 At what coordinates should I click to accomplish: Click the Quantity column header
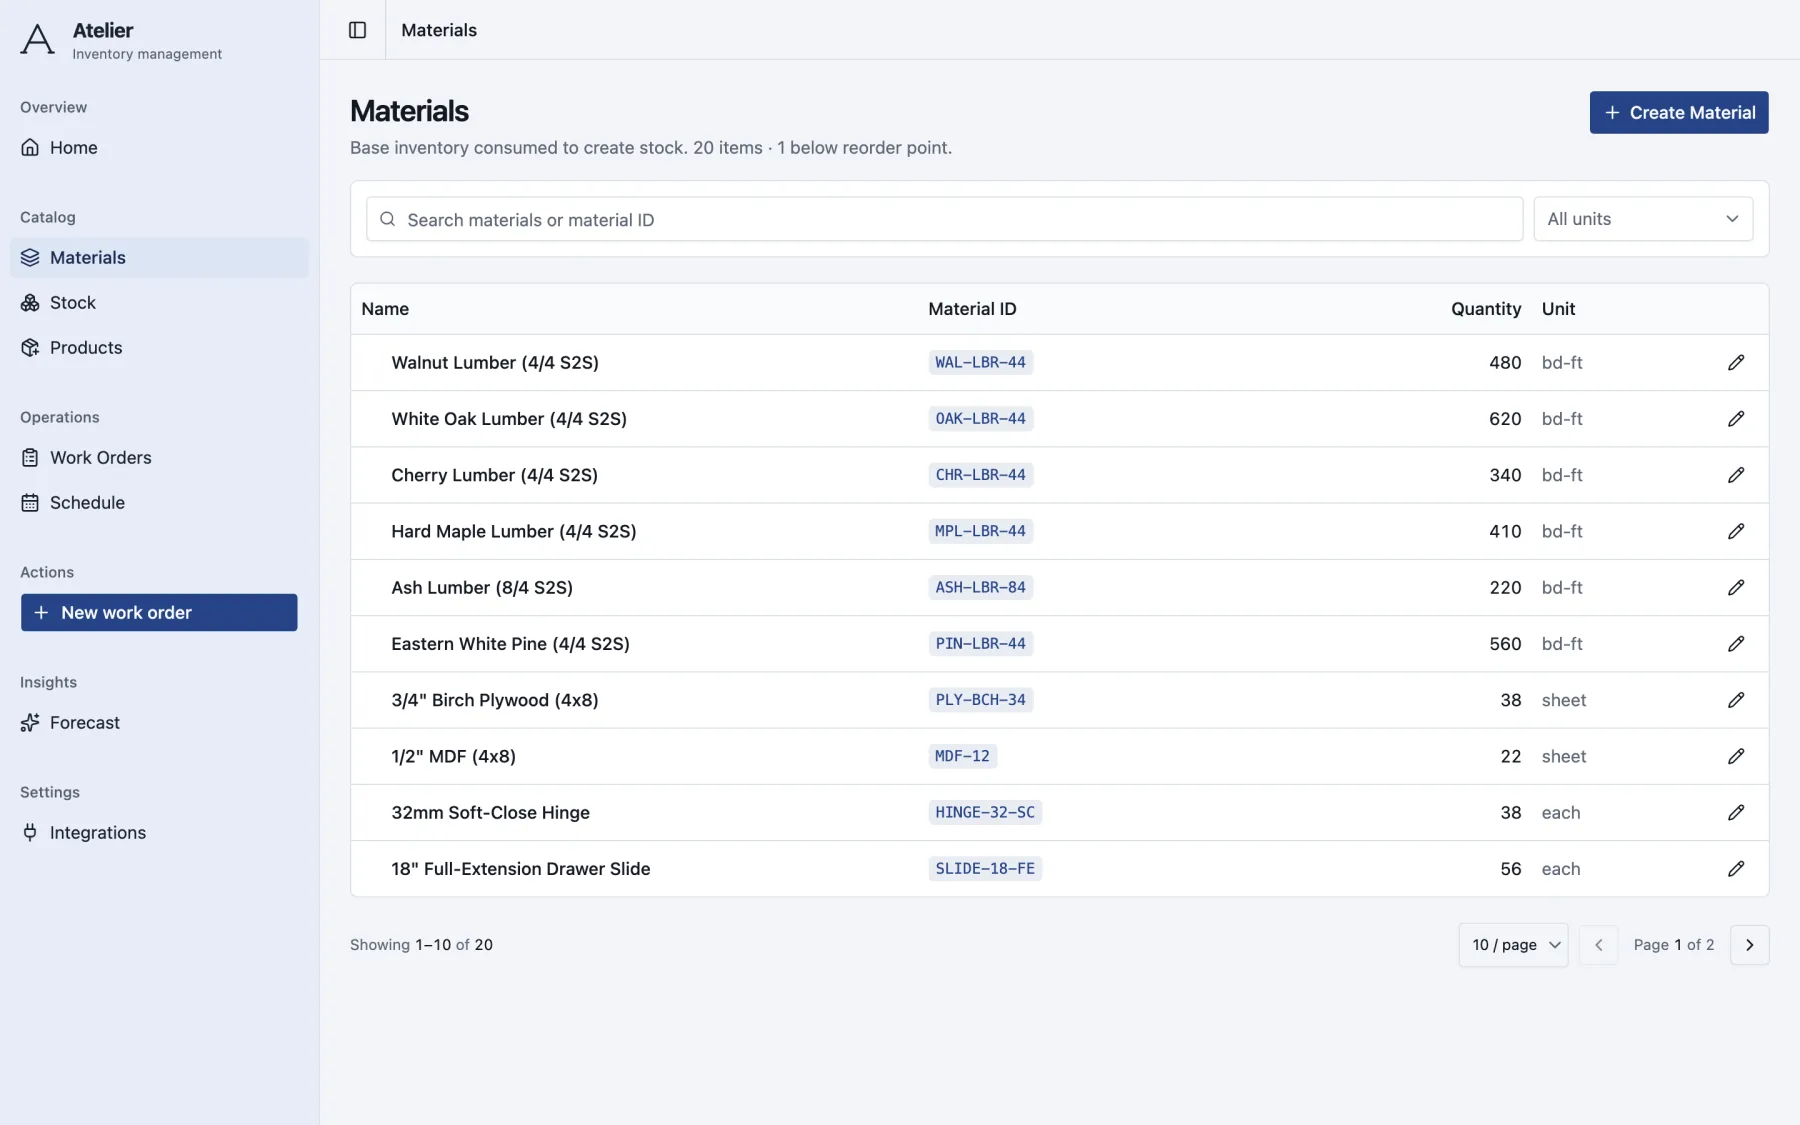click(x=1486, y=309)
